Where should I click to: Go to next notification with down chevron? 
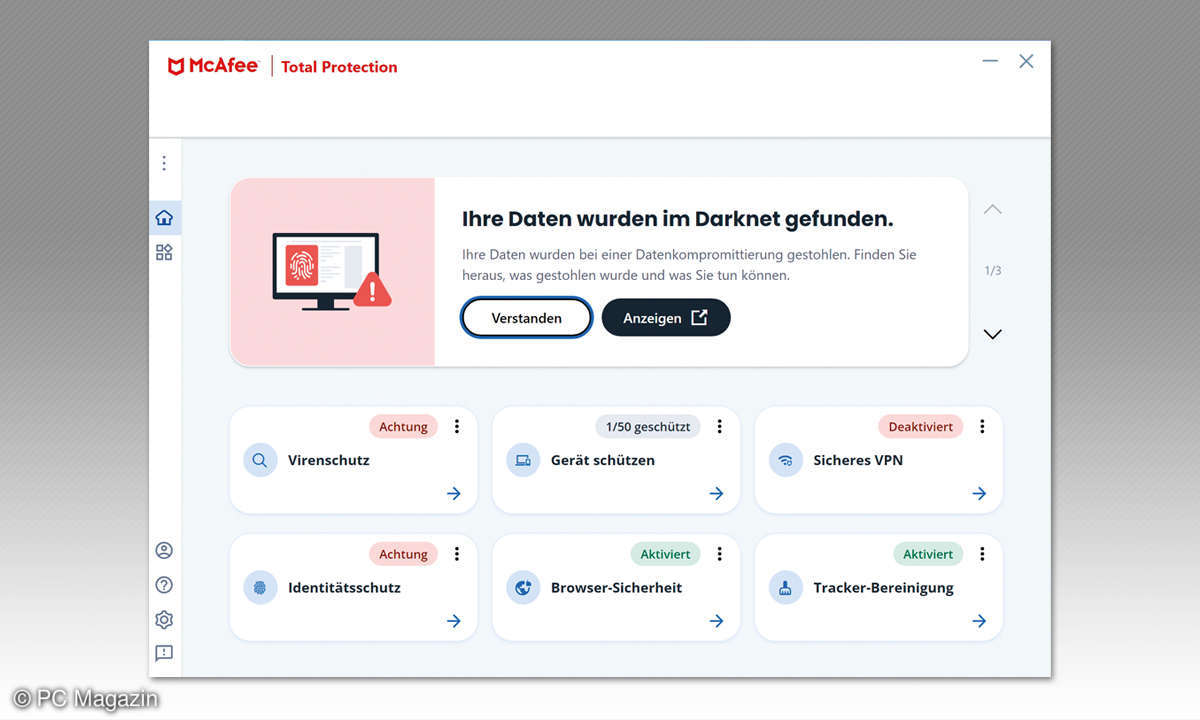(992, 334)
